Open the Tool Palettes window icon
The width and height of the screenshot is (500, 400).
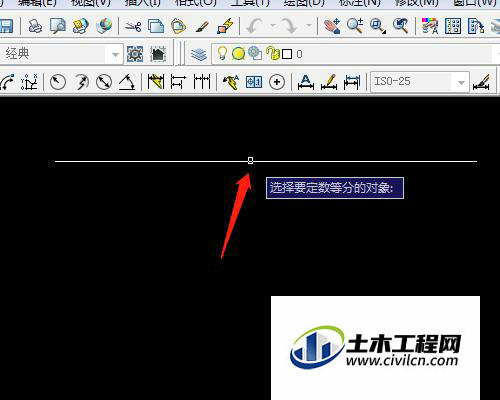click(x=476, y=26)
